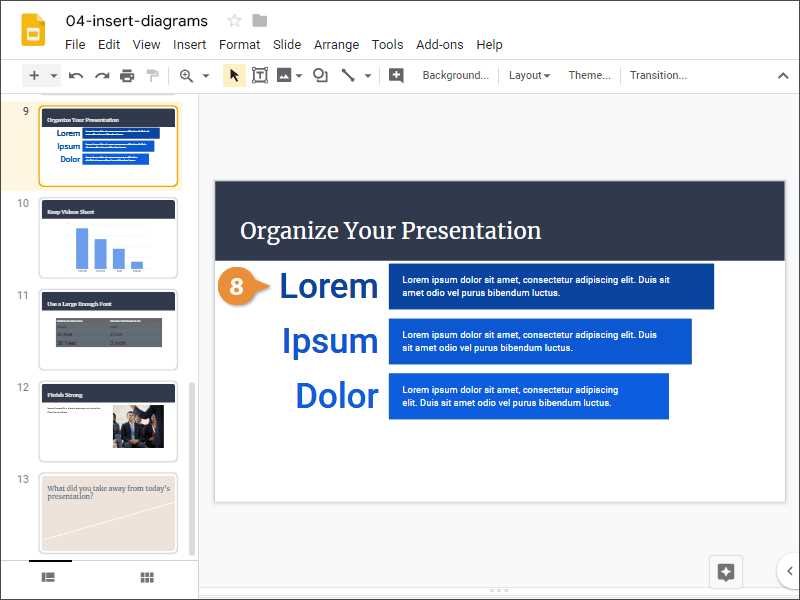The image size is (800, 600).
Task: Click the Print icon
Action: [127, 76]
